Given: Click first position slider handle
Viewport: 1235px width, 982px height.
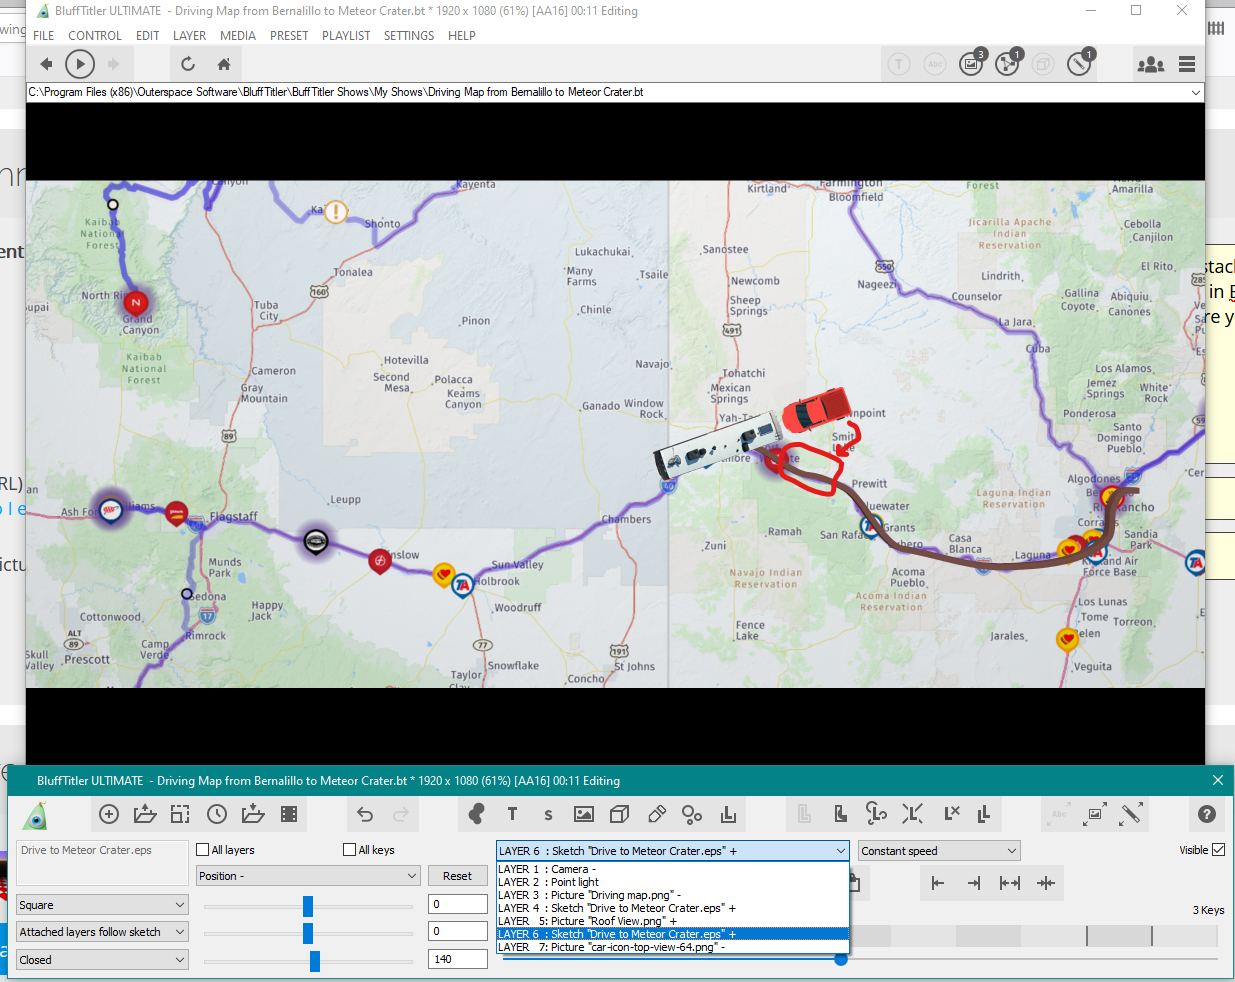Looking at the screenshot, I should tap(308, 906).
